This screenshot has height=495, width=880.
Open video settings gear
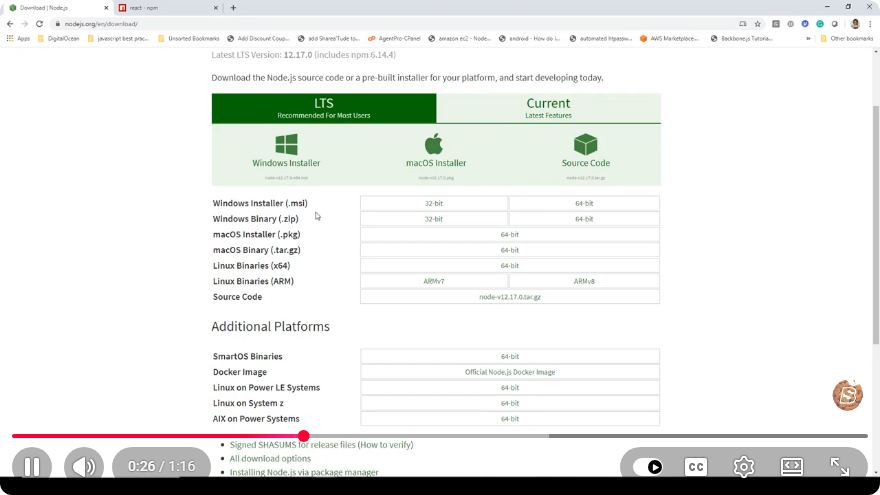744,466
